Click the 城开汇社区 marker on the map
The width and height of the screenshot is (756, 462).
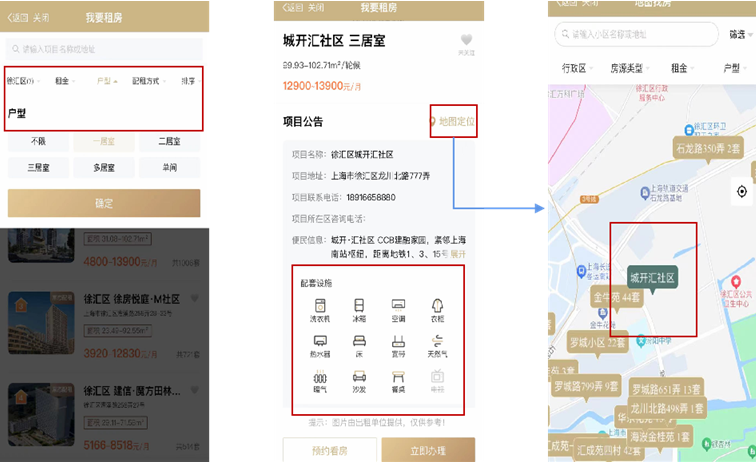(652, 276)
